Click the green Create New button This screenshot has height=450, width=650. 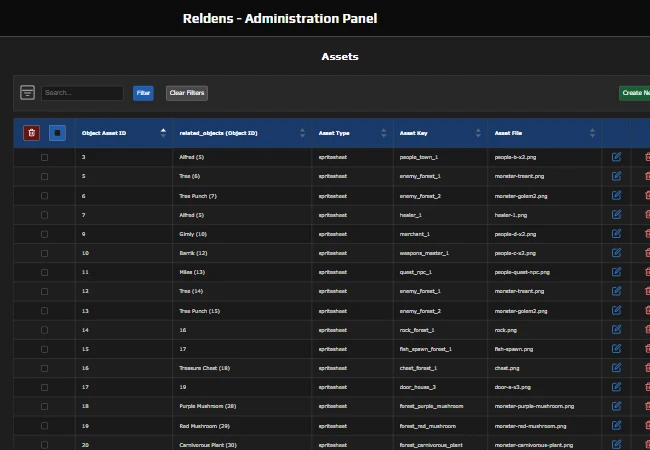(x=635, y=93)
